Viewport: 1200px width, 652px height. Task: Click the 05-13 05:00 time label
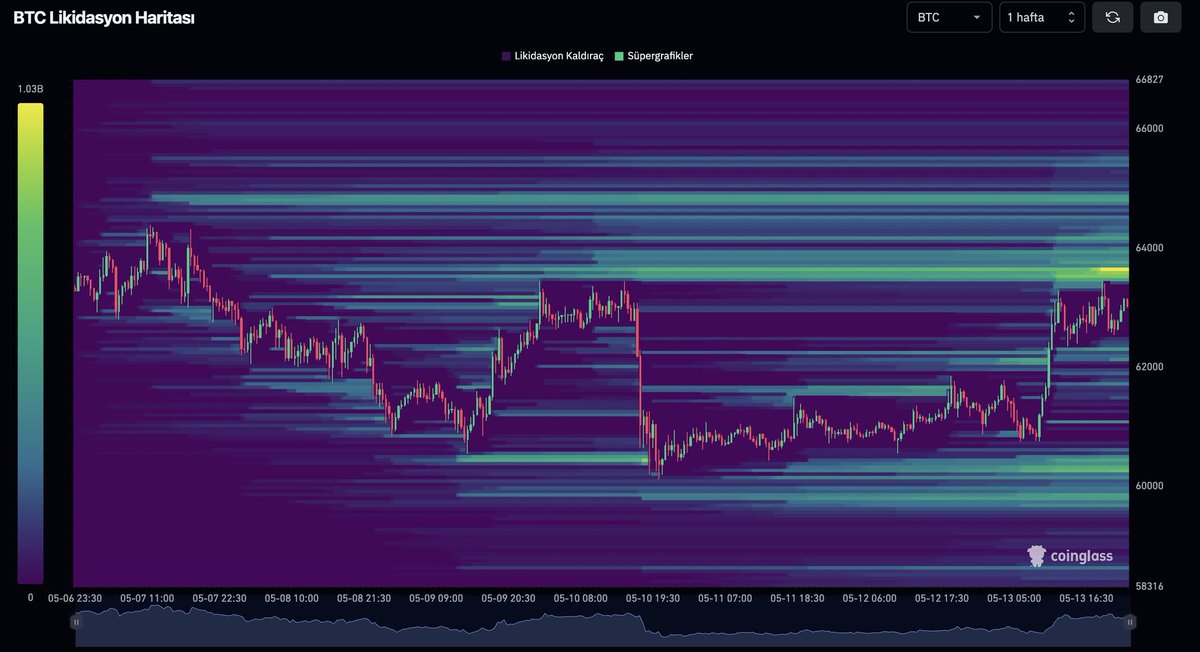point(1014,598)
